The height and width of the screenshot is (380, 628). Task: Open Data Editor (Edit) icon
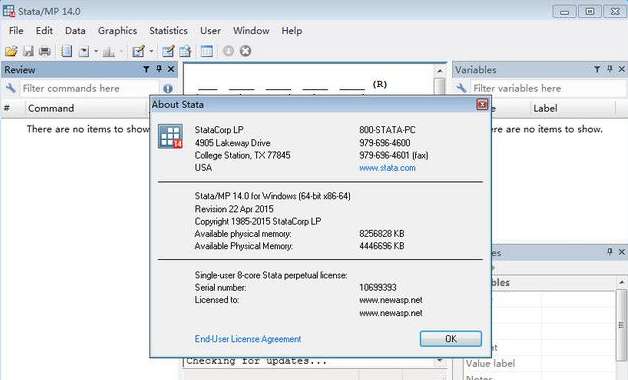(168, 51)
